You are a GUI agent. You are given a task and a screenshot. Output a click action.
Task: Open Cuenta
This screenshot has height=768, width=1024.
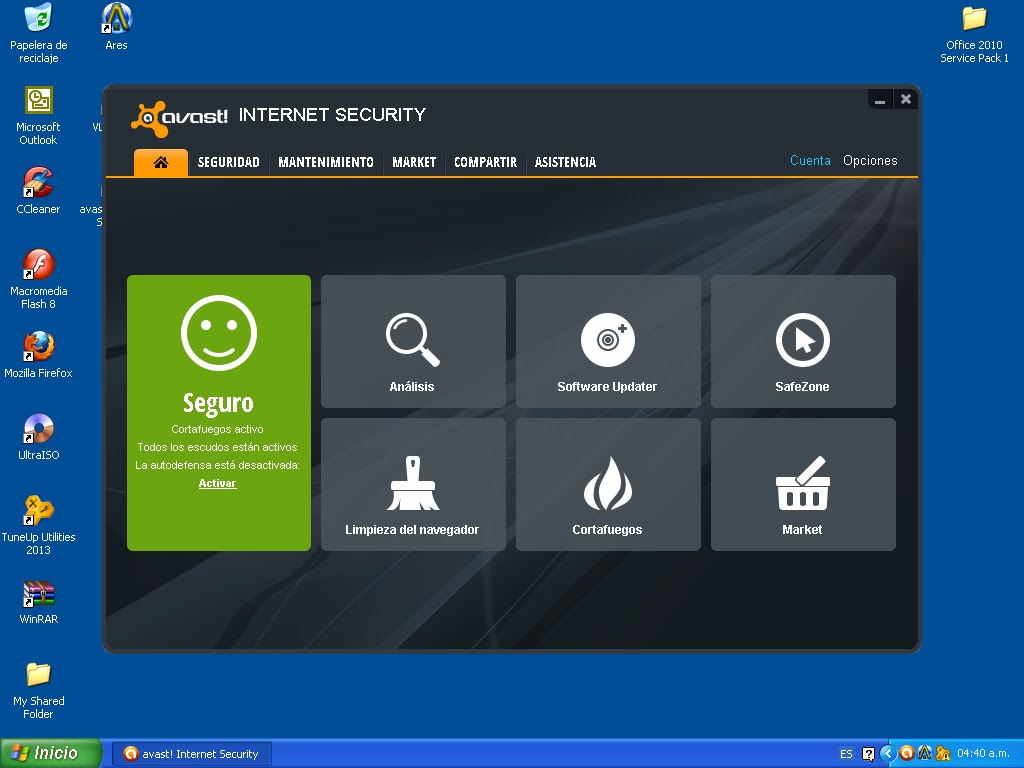810,160
